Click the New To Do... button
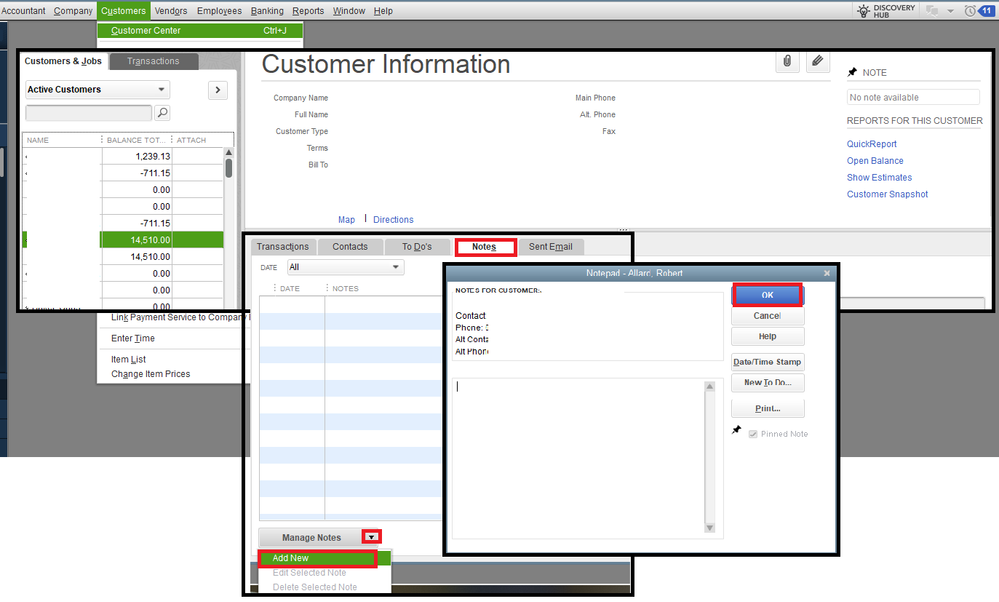 coord(767,382)
